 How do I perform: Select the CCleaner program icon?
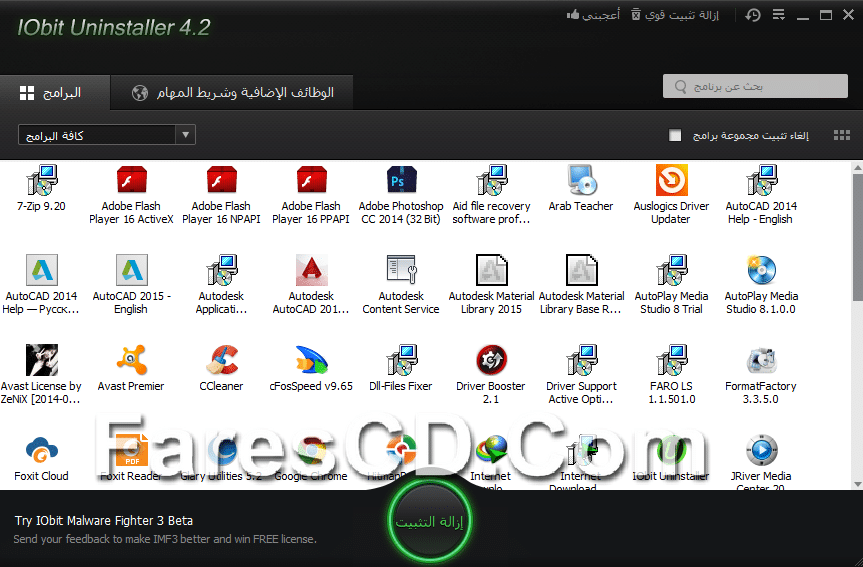pos(221,360)
